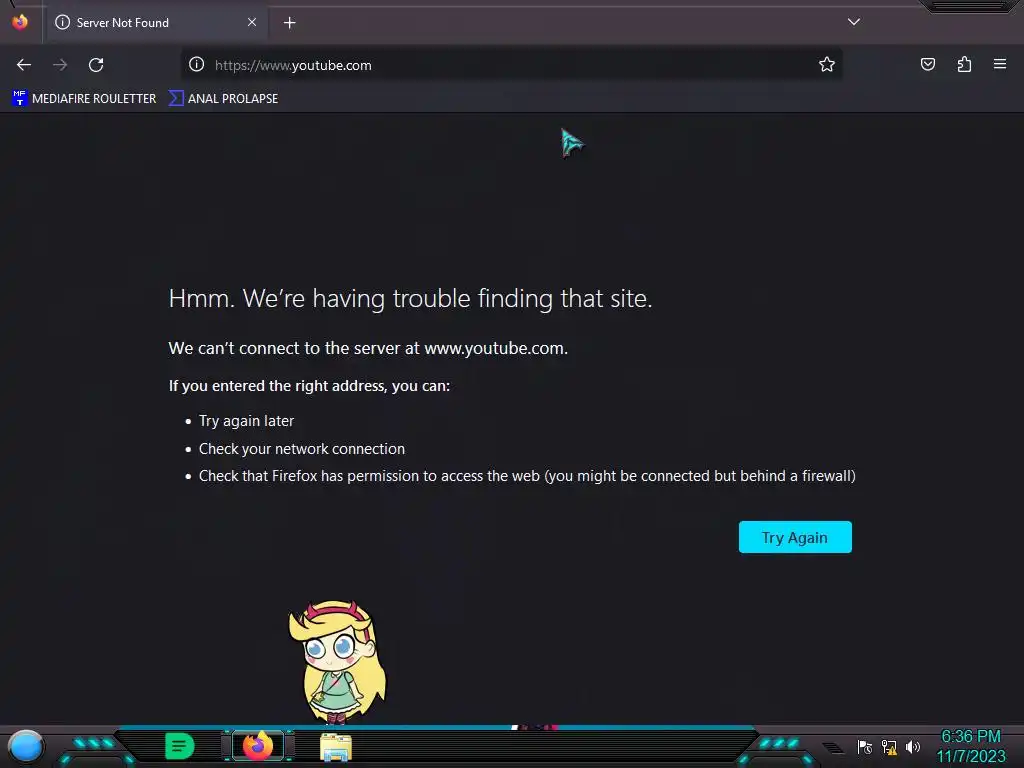Open File Explorer from the taskbar

336,747
